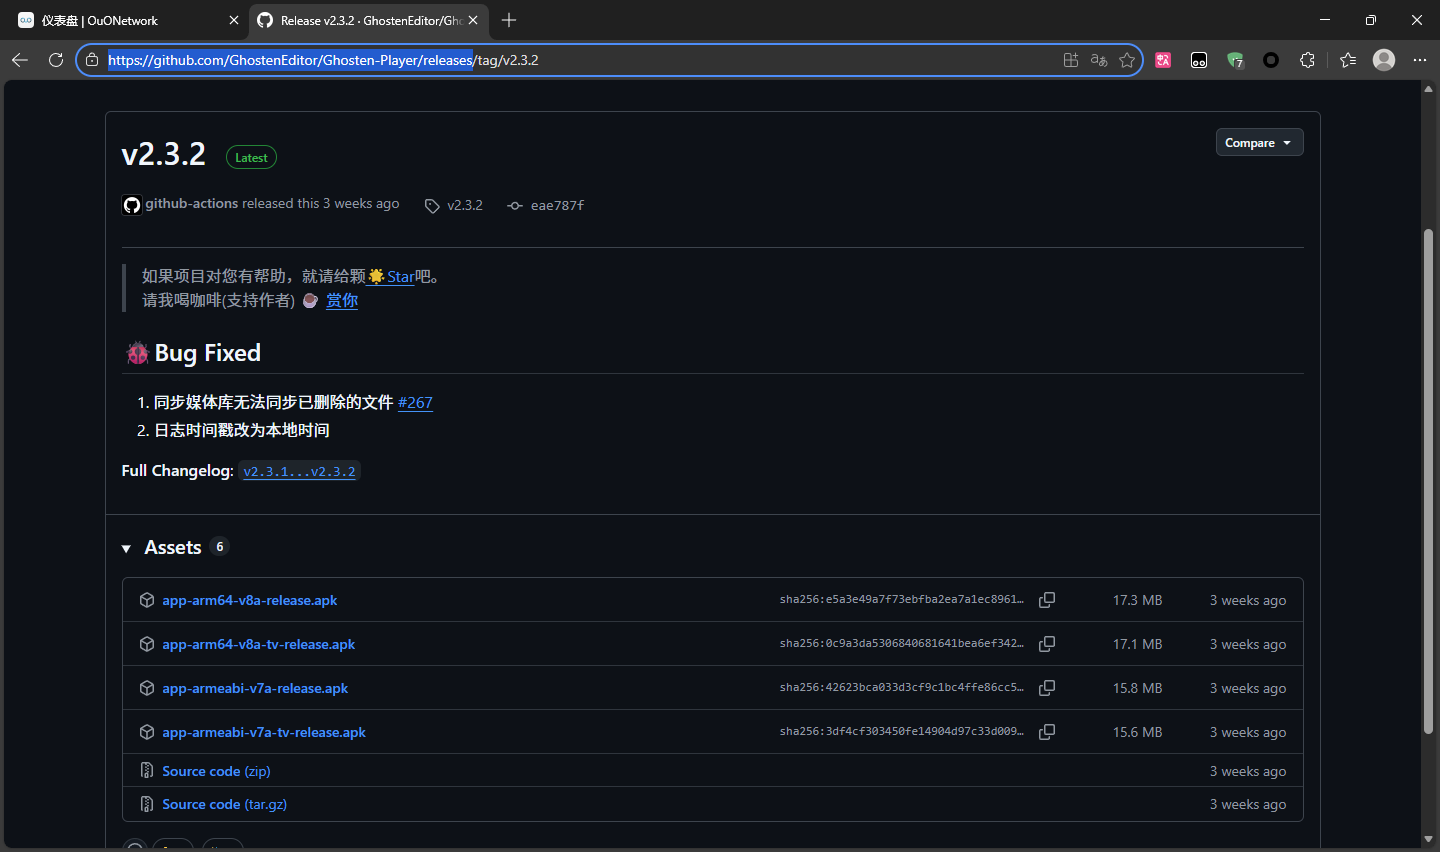The width and height of the screenshot is (1440, 852).
Task: Copy sha256 hash of app-armeabi-v7a-tv-release.apk
Action: click(1047, 732)
